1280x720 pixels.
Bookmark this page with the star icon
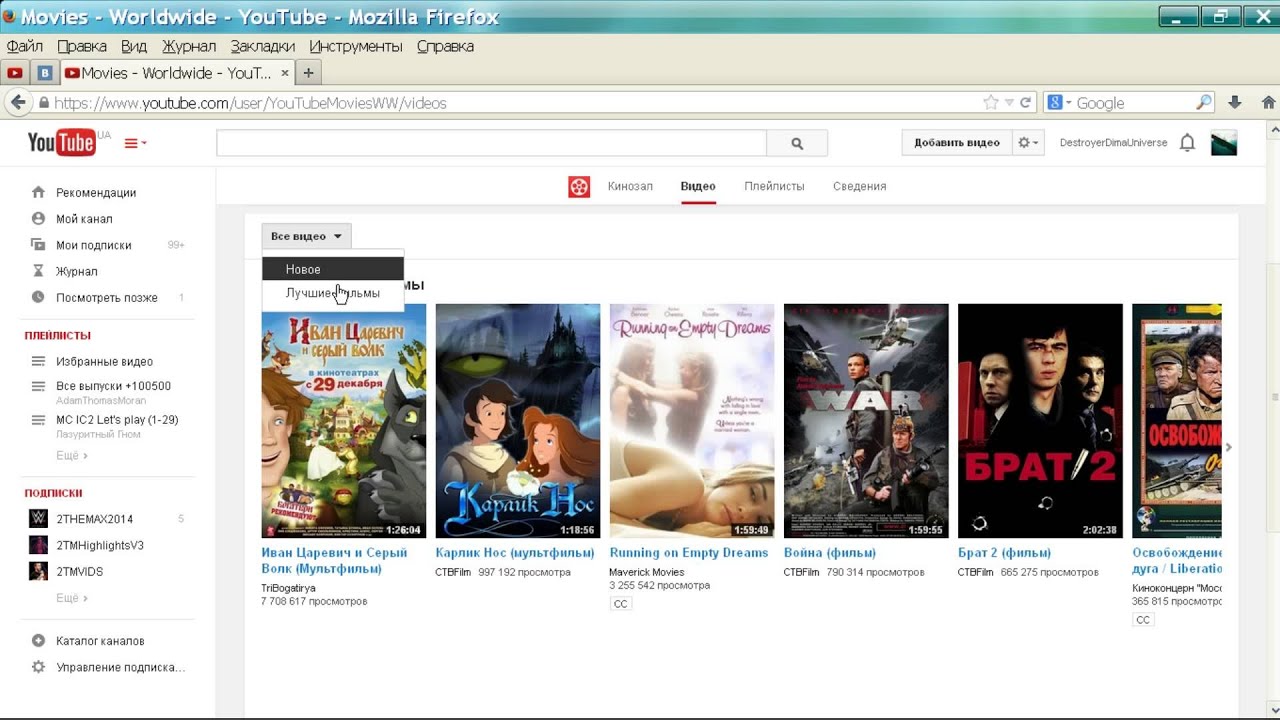(x=991, y=102)
